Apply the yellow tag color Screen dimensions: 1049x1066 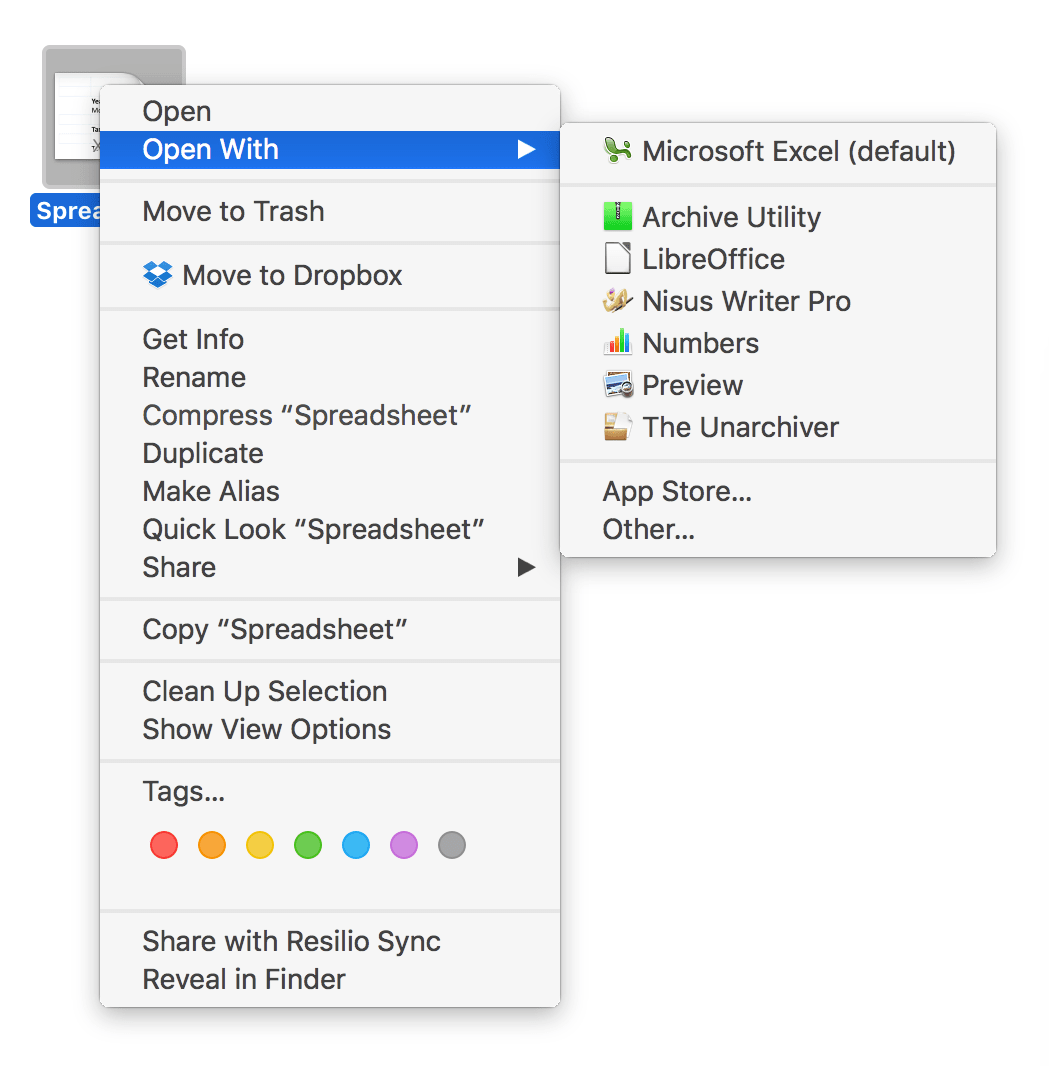(x=260, y=845)
